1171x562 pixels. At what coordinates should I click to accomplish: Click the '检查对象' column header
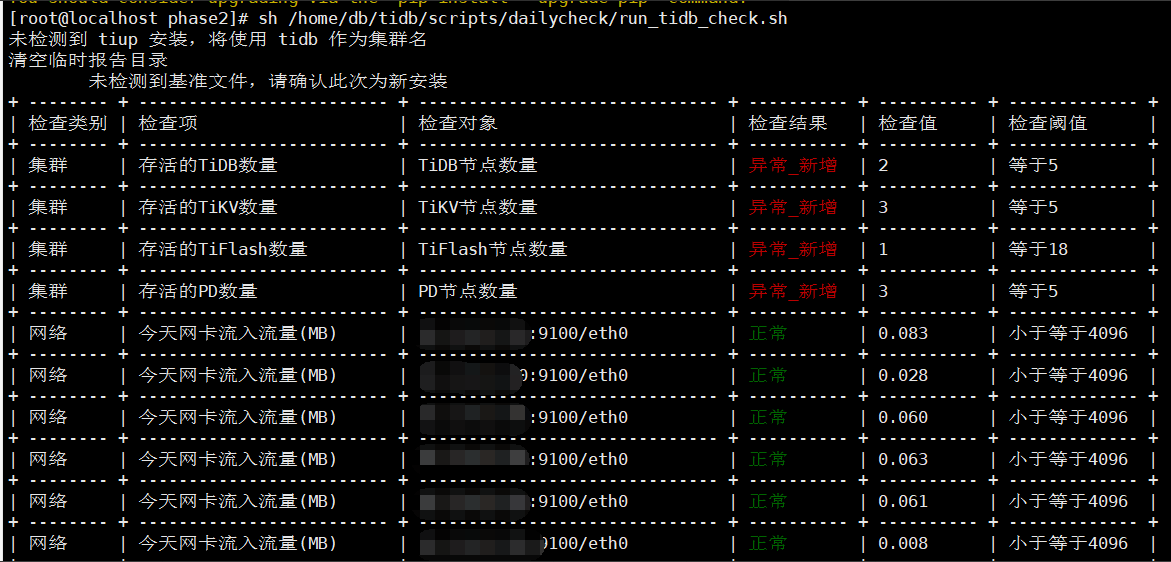click(x=458, y=123)
